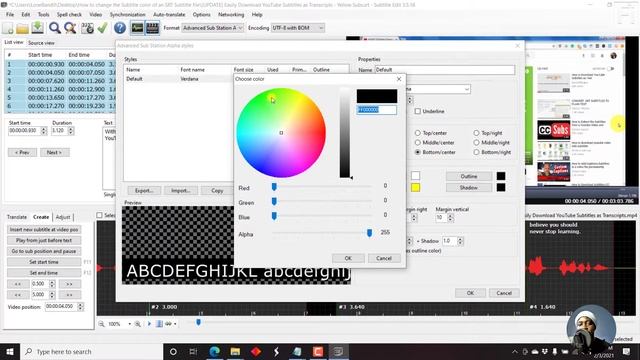The image size is (640, 360).
Task: Confirm color with OK in Choose color
Action: point(348,258)
